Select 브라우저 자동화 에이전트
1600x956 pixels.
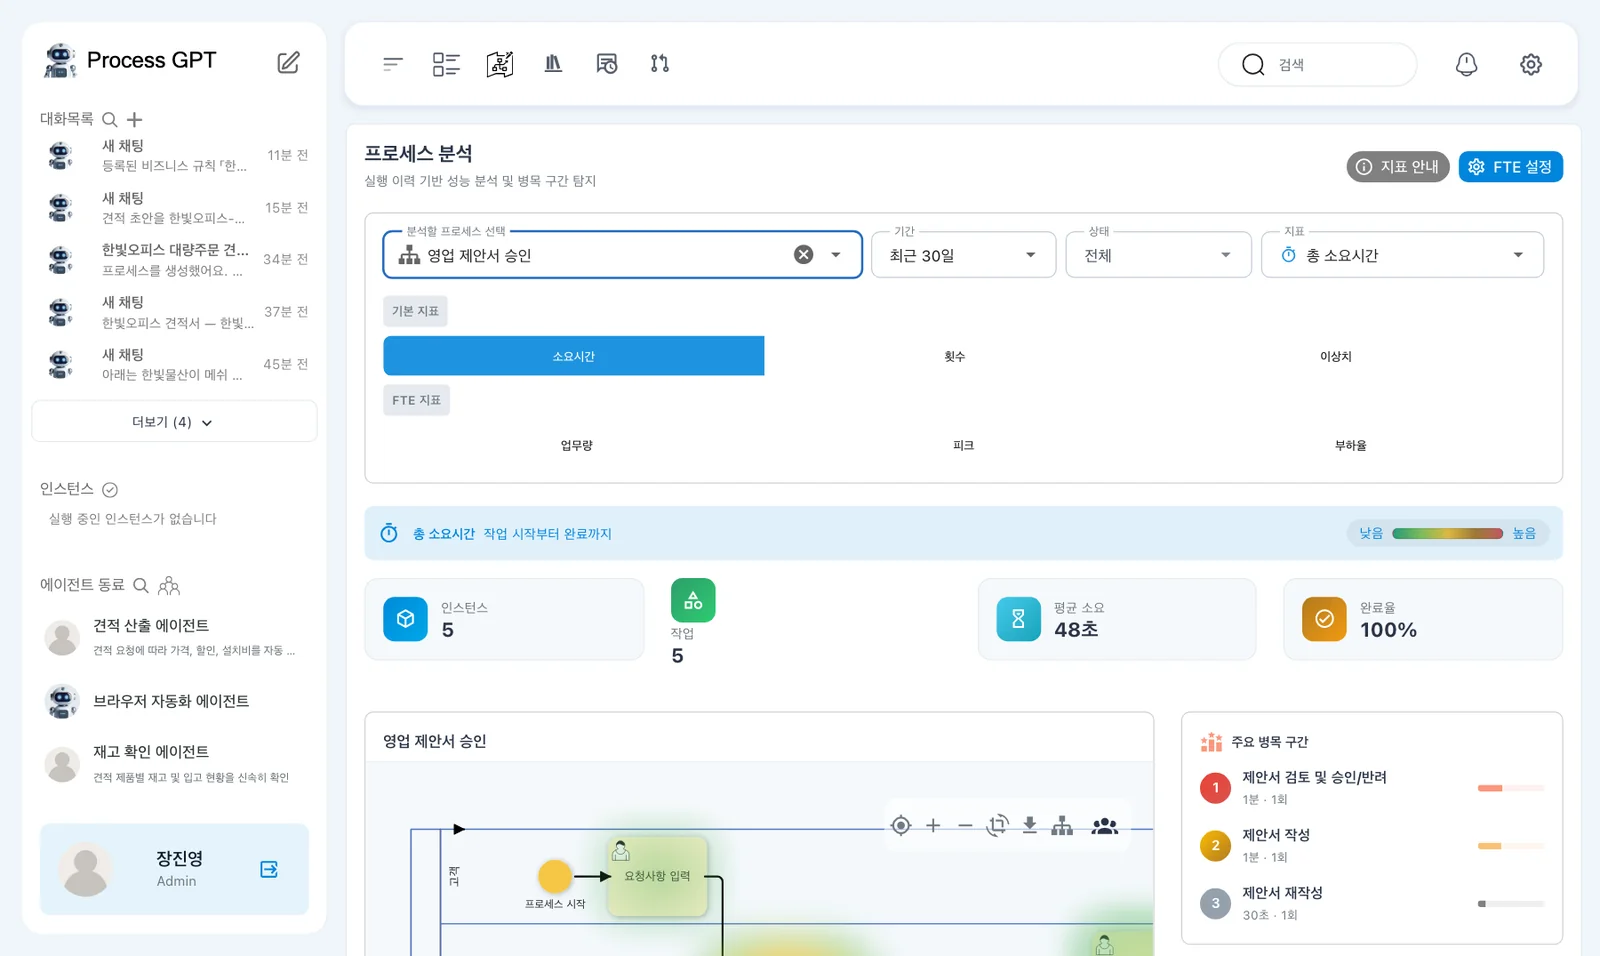point(174,701)
